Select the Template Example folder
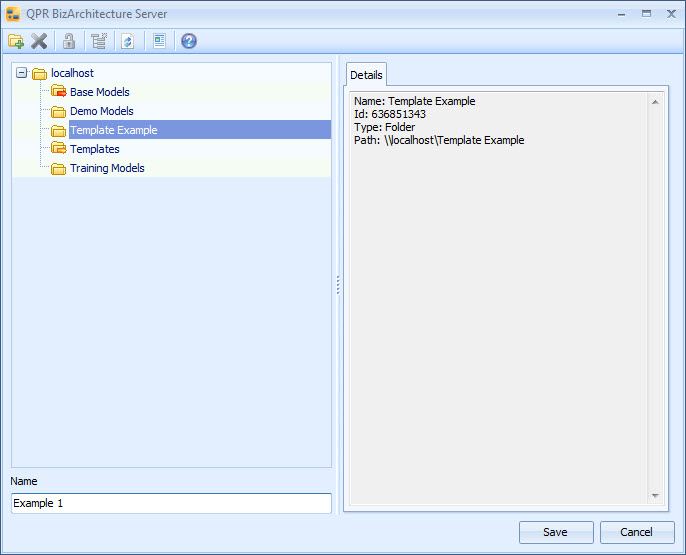 click(x=113, y=130)
